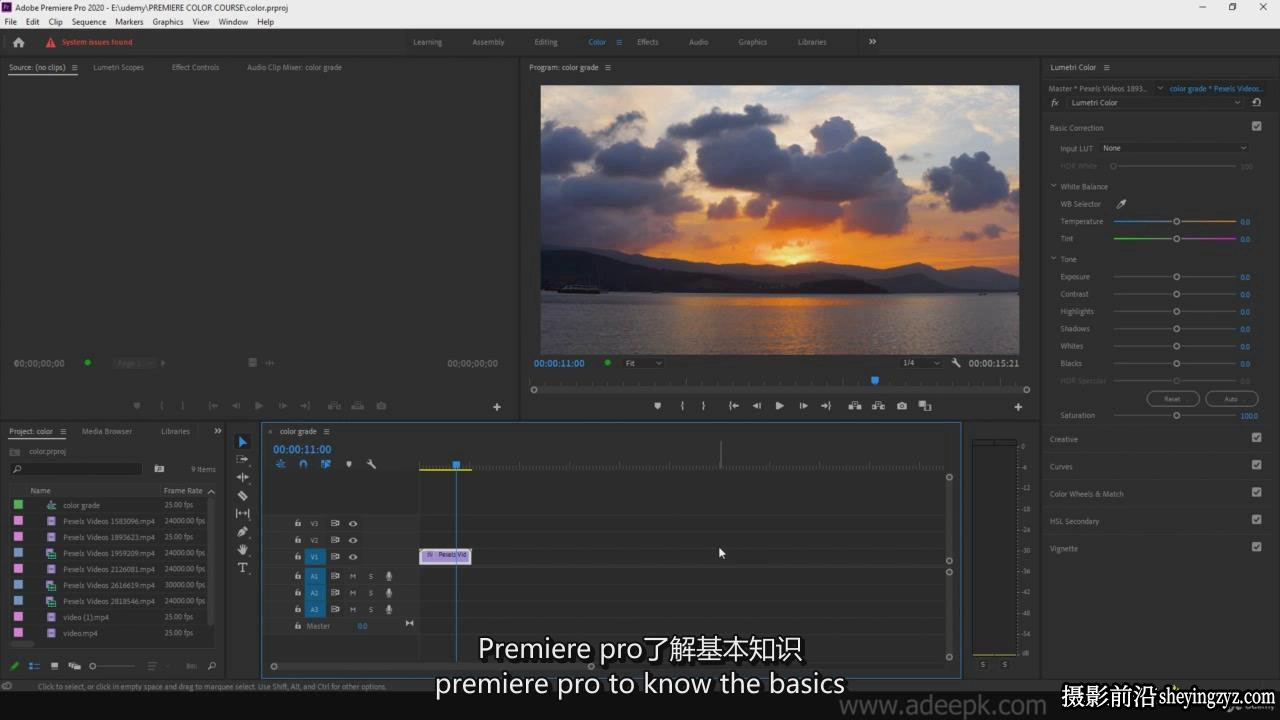Click the Exposure slider handle
The width and height of the screenshot is (1280, 720).
pos(1177,277)
